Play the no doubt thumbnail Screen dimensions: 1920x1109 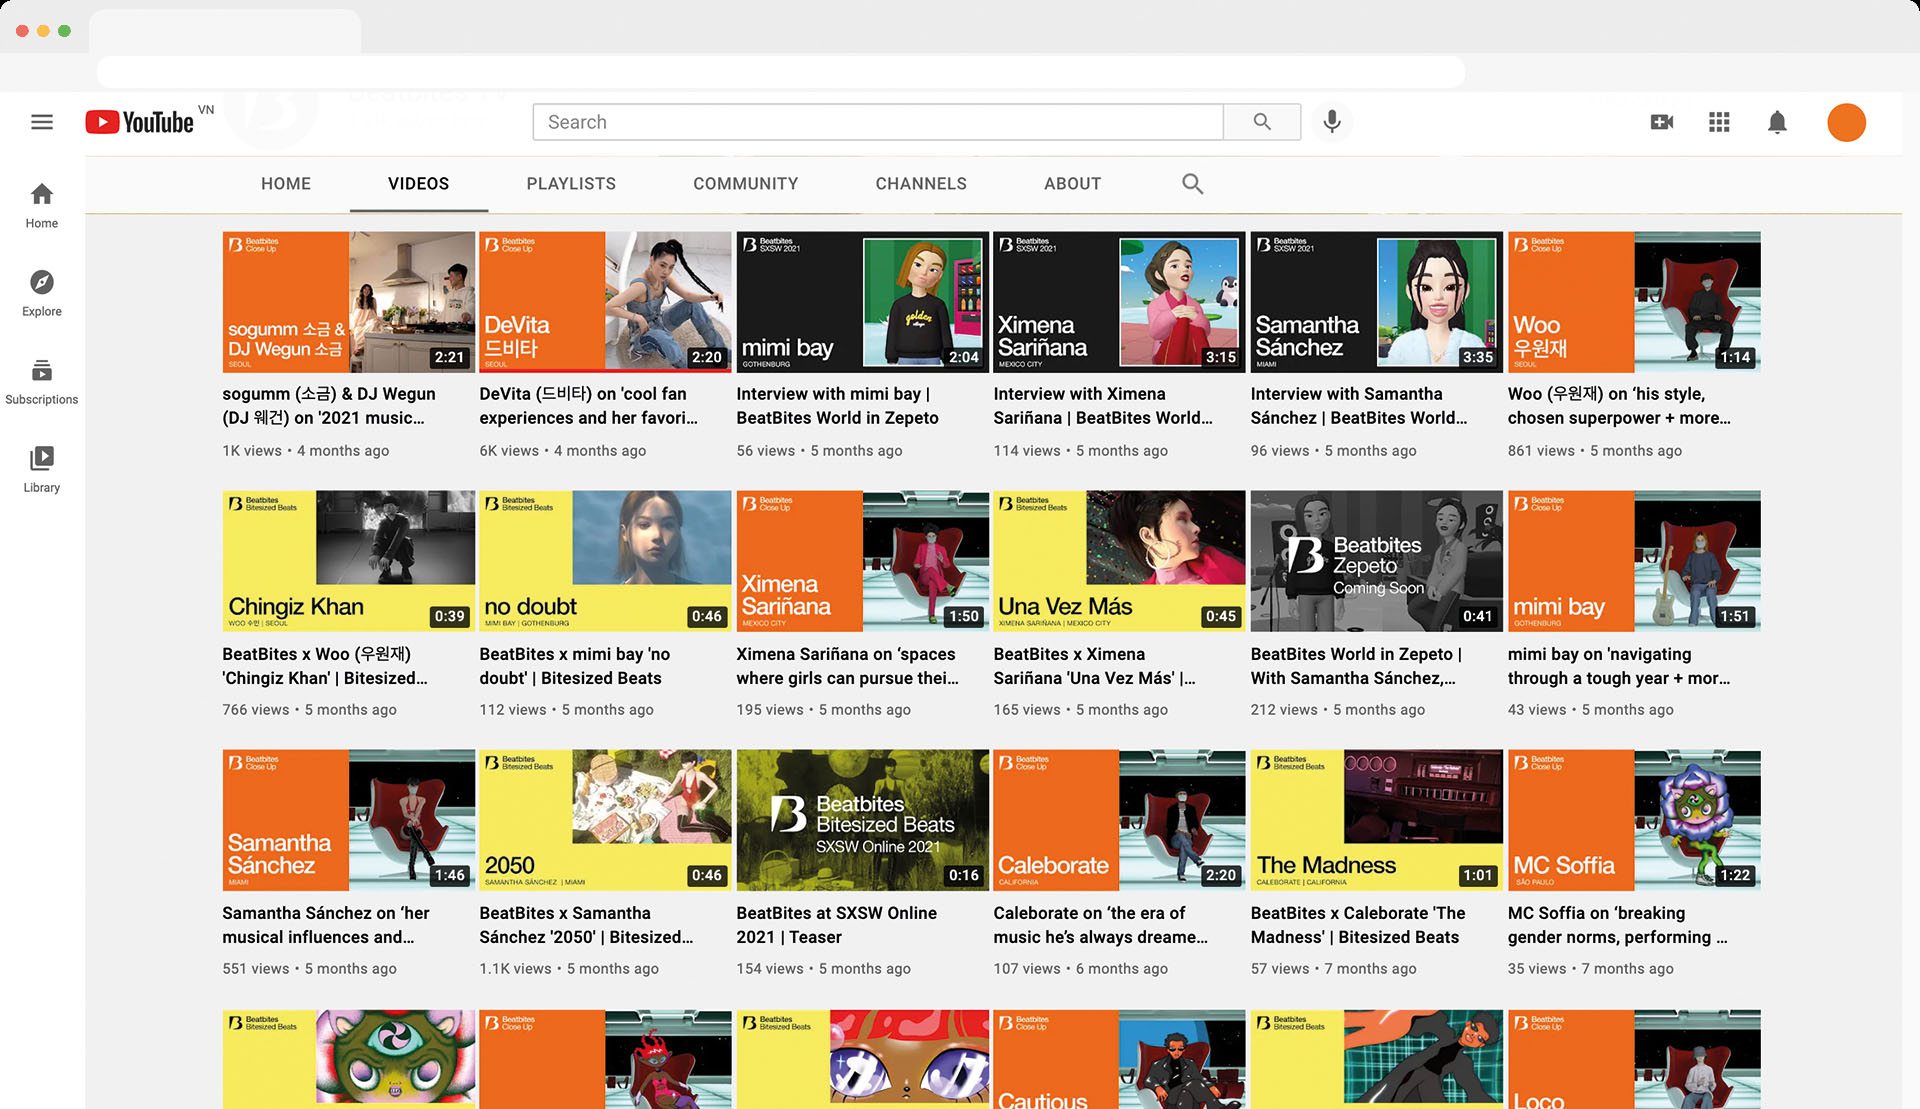(605, 561)
